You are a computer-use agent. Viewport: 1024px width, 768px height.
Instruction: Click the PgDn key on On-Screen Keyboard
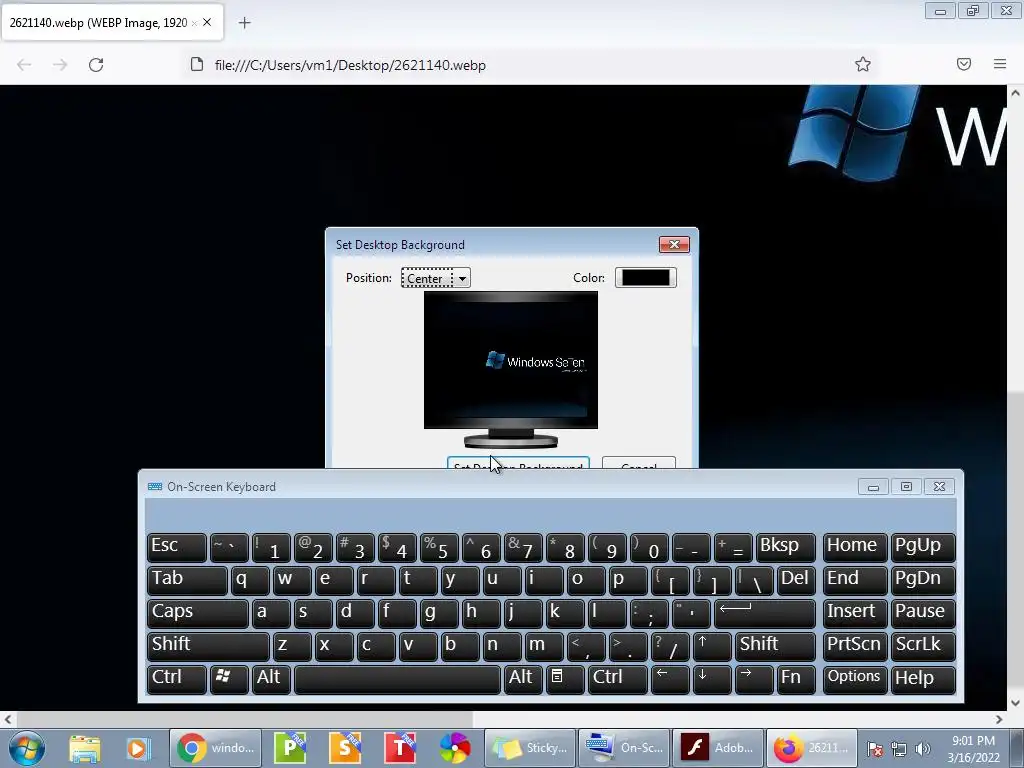[923, 579]
